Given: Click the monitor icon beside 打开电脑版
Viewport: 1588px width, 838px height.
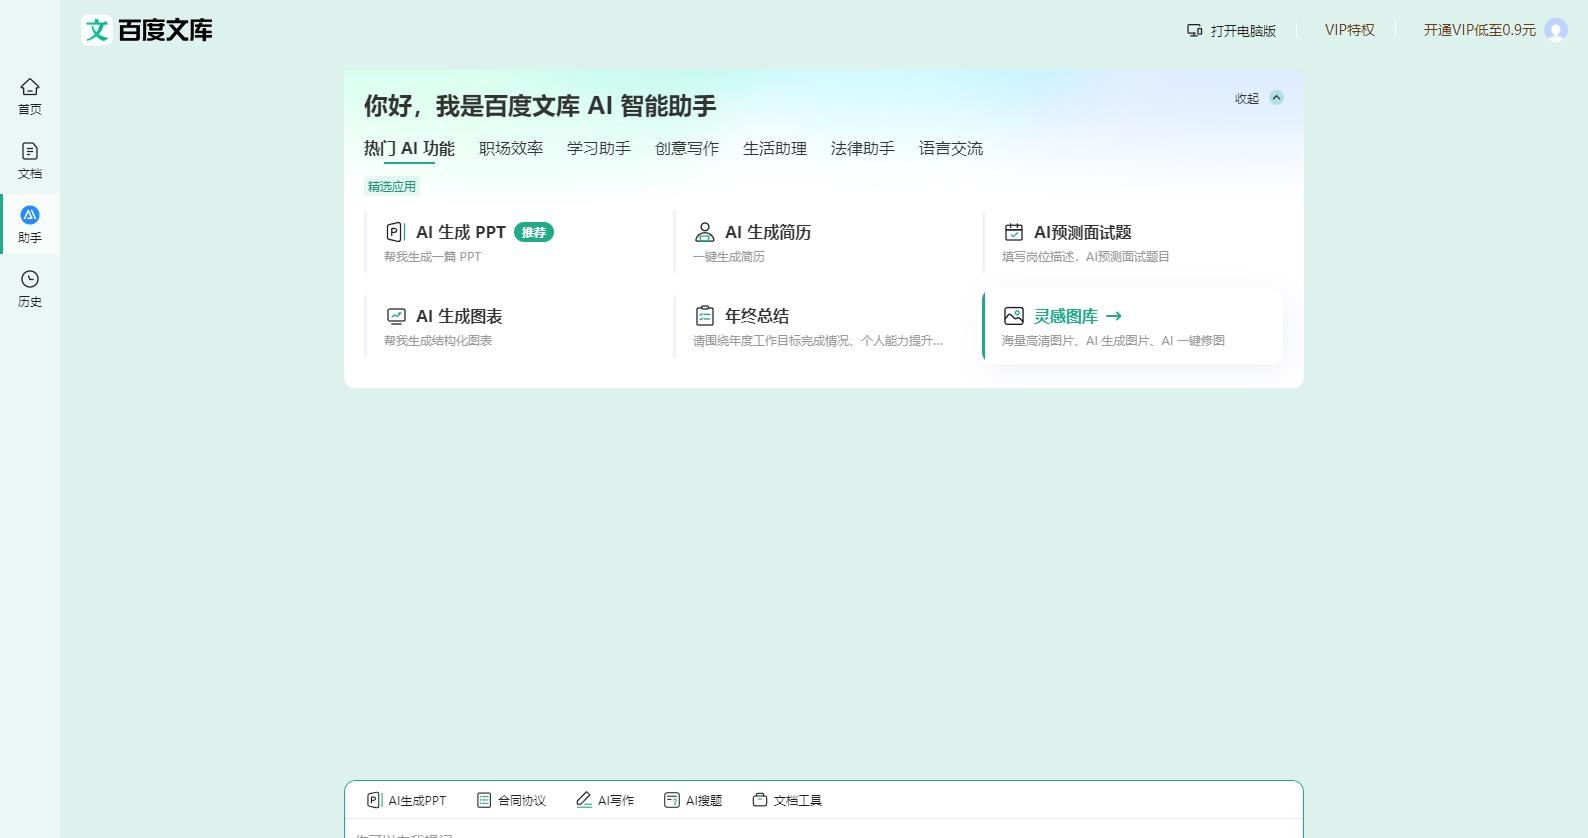Looking at the screenshot, I should tap(1194, 31).
